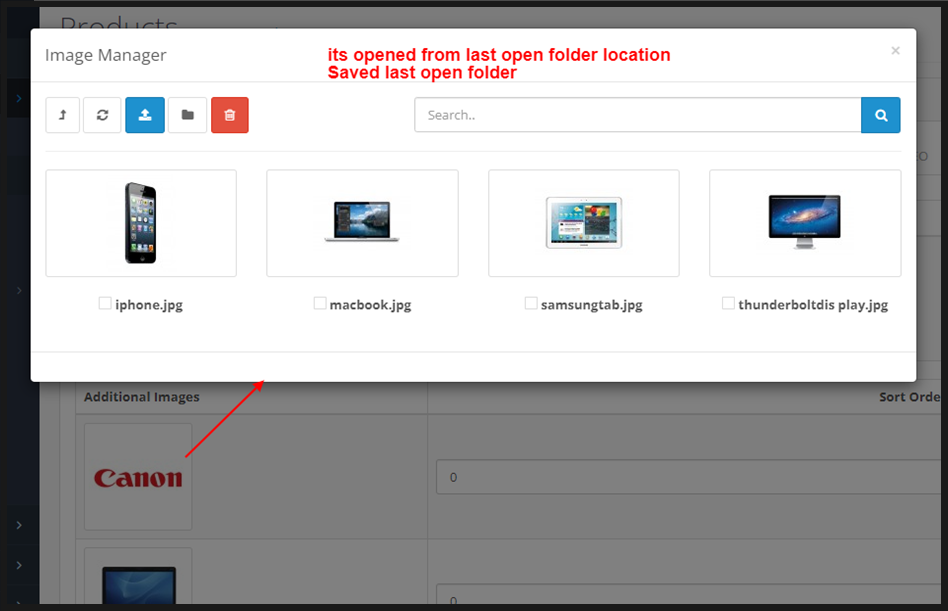Select the macbook.jpg checkbox
The image size is (948, 611).
(x=320, y=302)
